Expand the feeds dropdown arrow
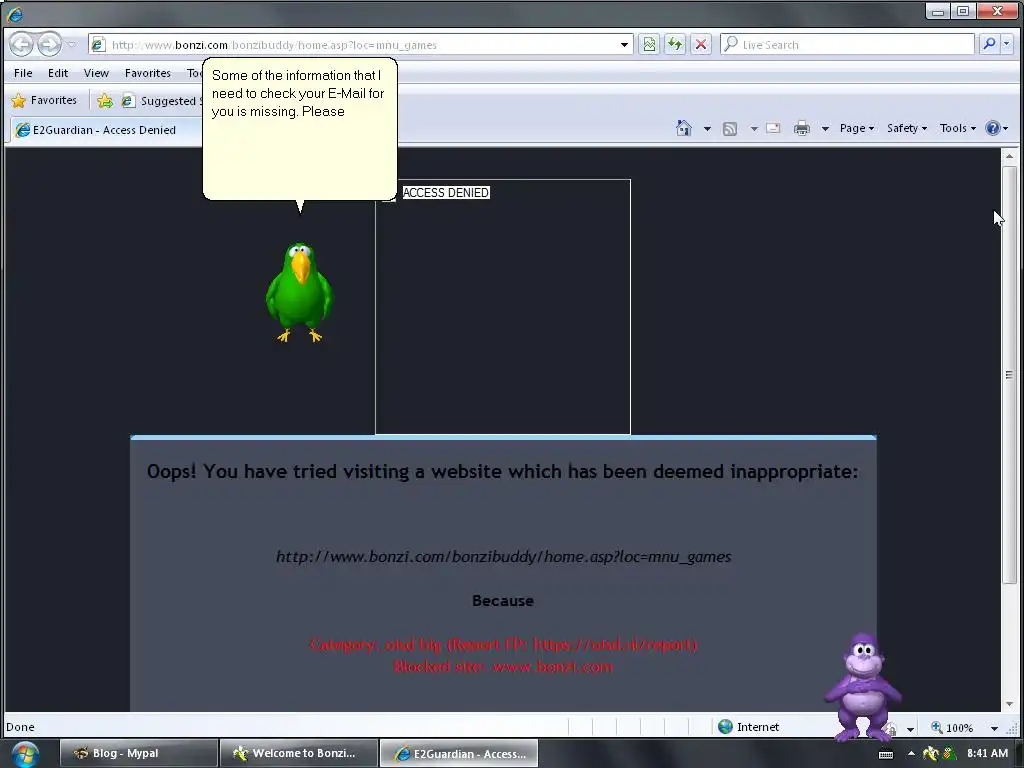This screenshot has height=768, width=1024. [754, 129]
